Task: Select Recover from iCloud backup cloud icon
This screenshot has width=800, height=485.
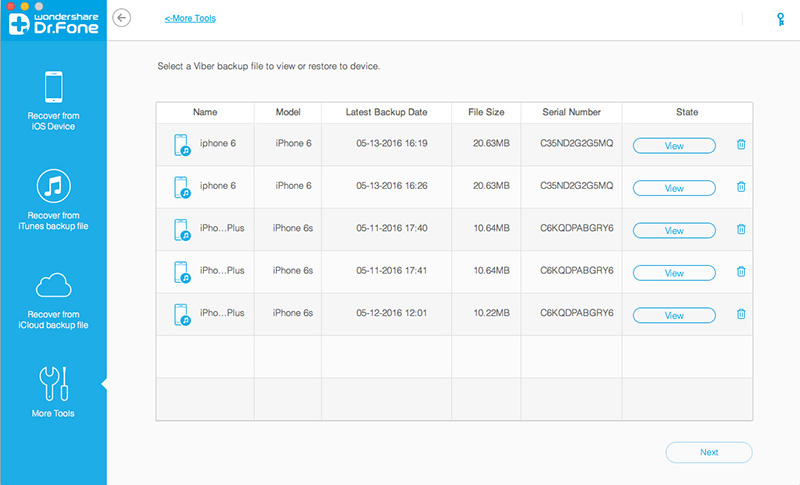Action: tap(54, 285)
